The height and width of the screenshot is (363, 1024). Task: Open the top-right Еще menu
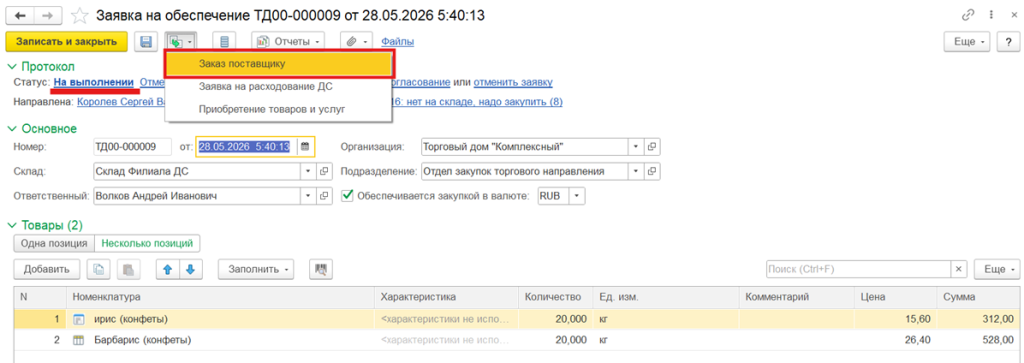[968, 42]
